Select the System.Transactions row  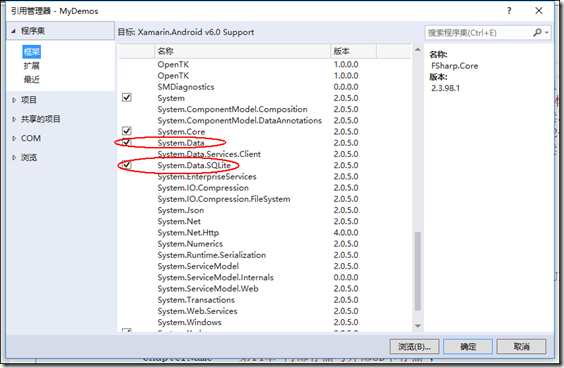pos(265,300)
